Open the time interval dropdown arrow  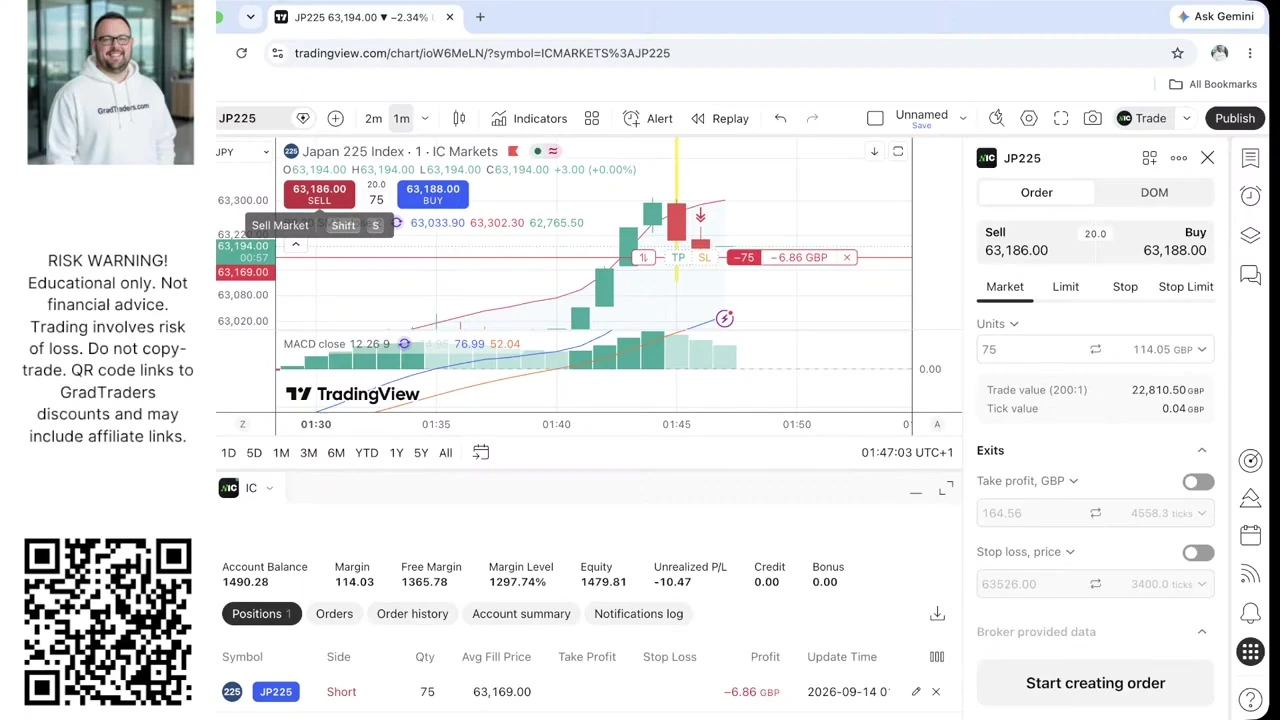click(x=425, y=118)
